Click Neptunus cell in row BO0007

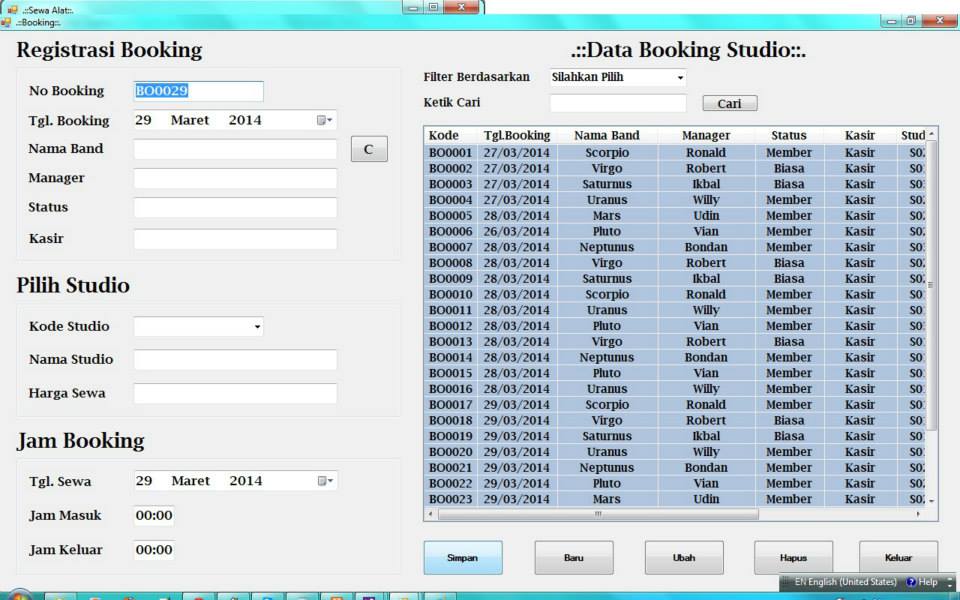(607, 247)
